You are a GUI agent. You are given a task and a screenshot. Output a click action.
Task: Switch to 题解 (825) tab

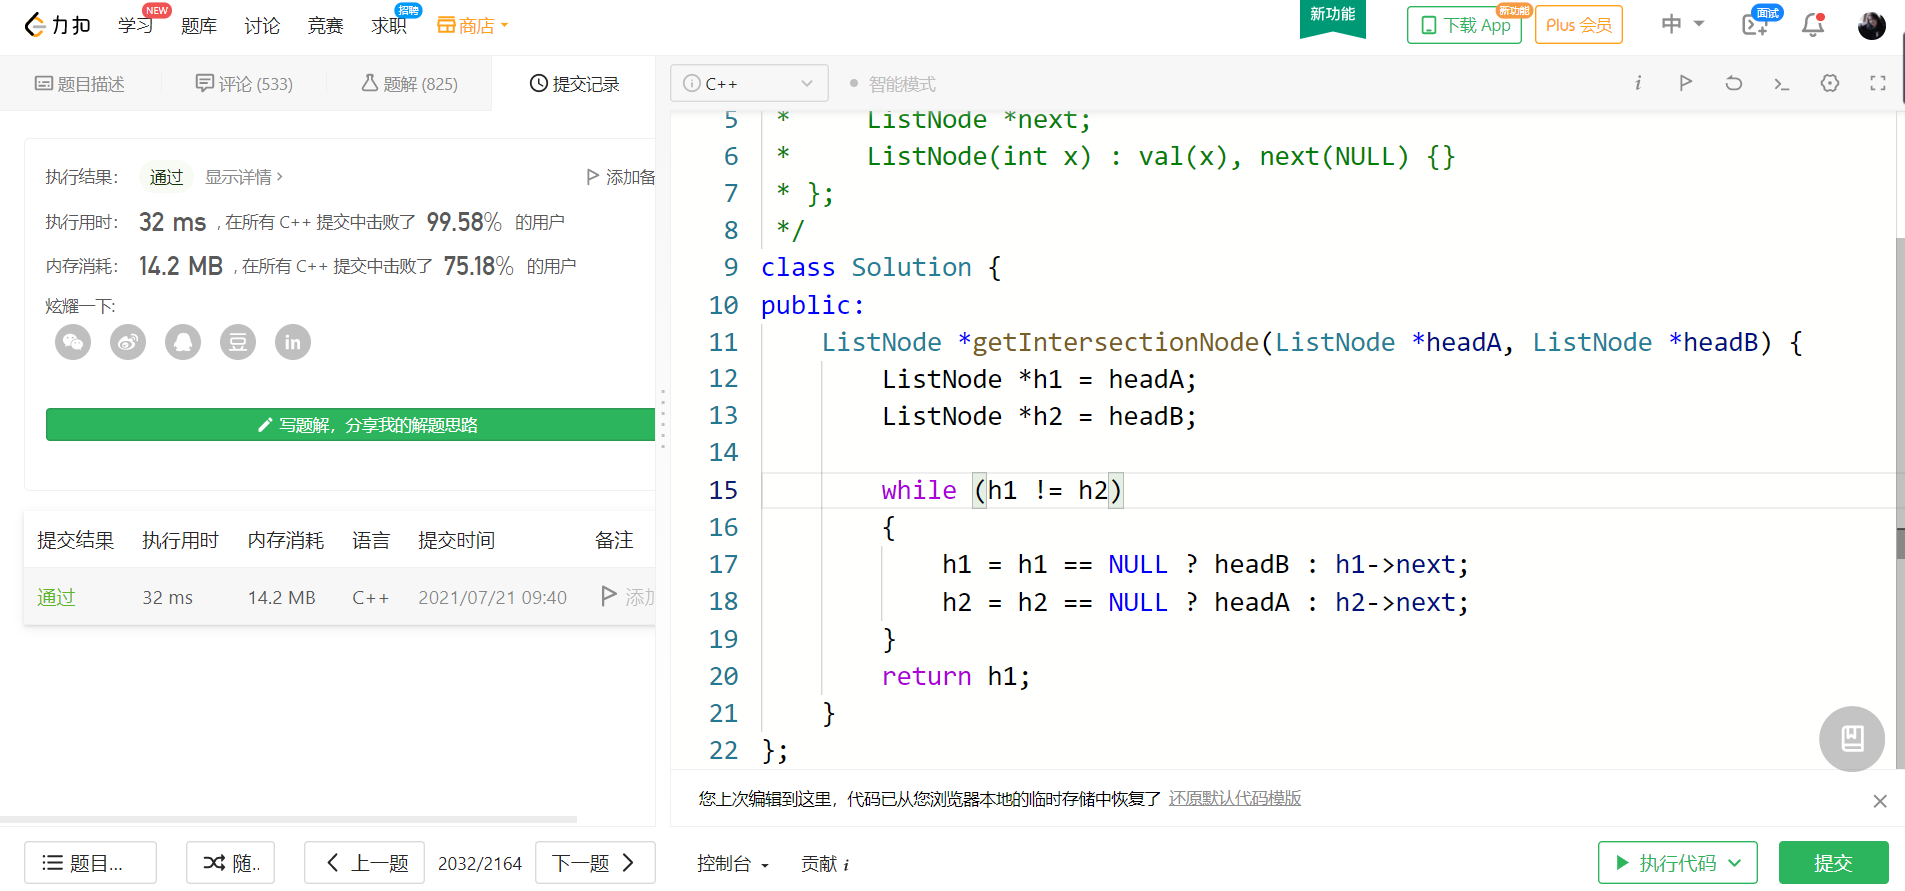[409, 84]
